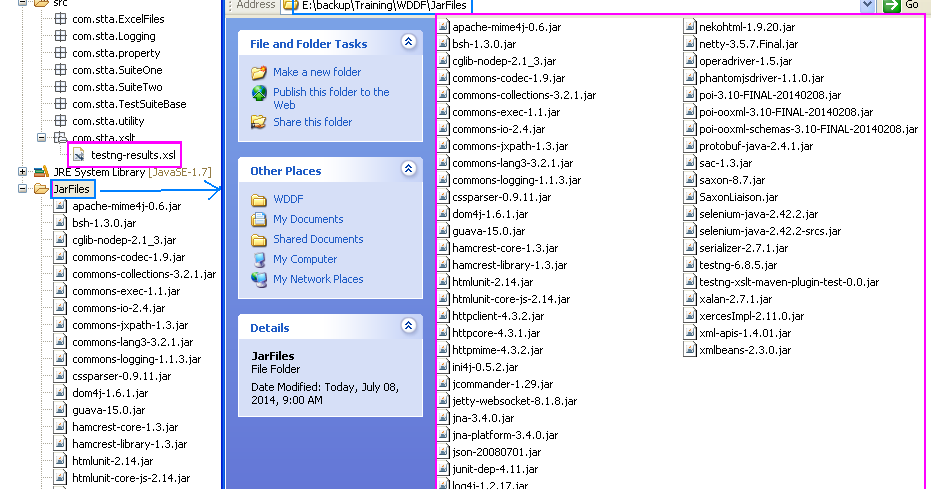Collapse the Details panel
This screenshot has width=931, height=489.
[x=408, y=326]
